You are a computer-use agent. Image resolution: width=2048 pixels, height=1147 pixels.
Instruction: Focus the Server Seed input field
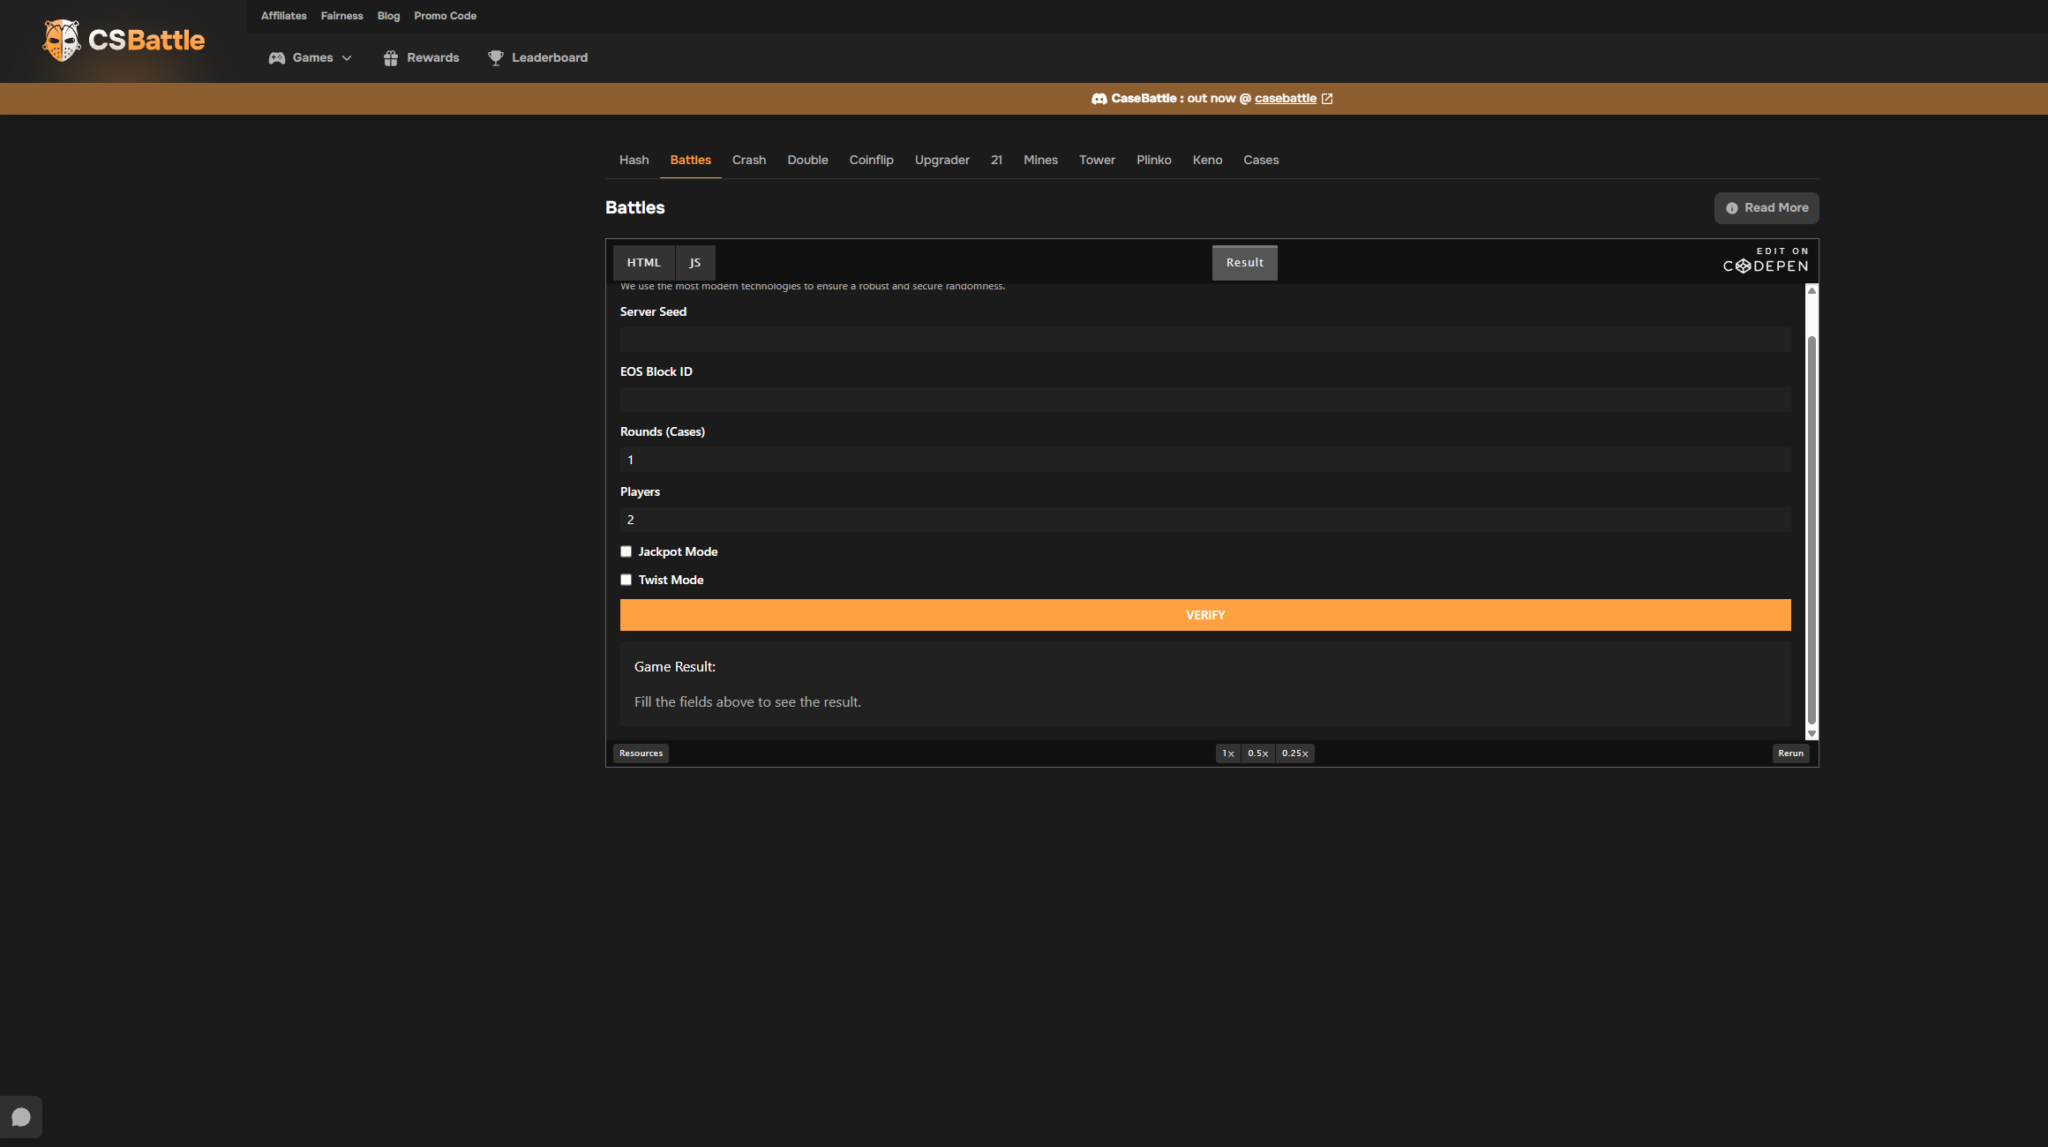1205,340
